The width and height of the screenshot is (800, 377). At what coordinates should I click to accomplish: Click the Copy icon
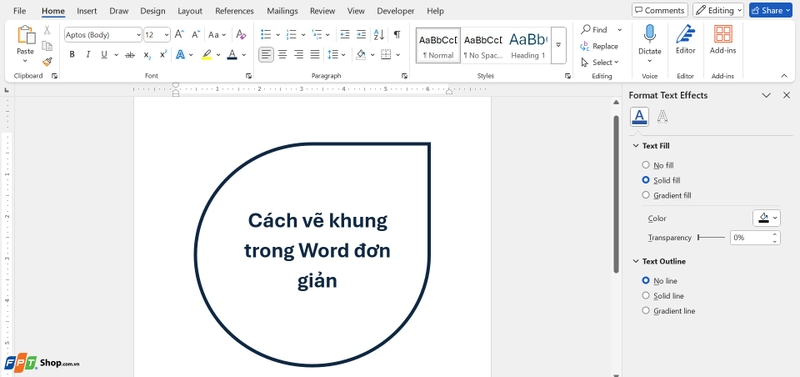click(47, 46)
